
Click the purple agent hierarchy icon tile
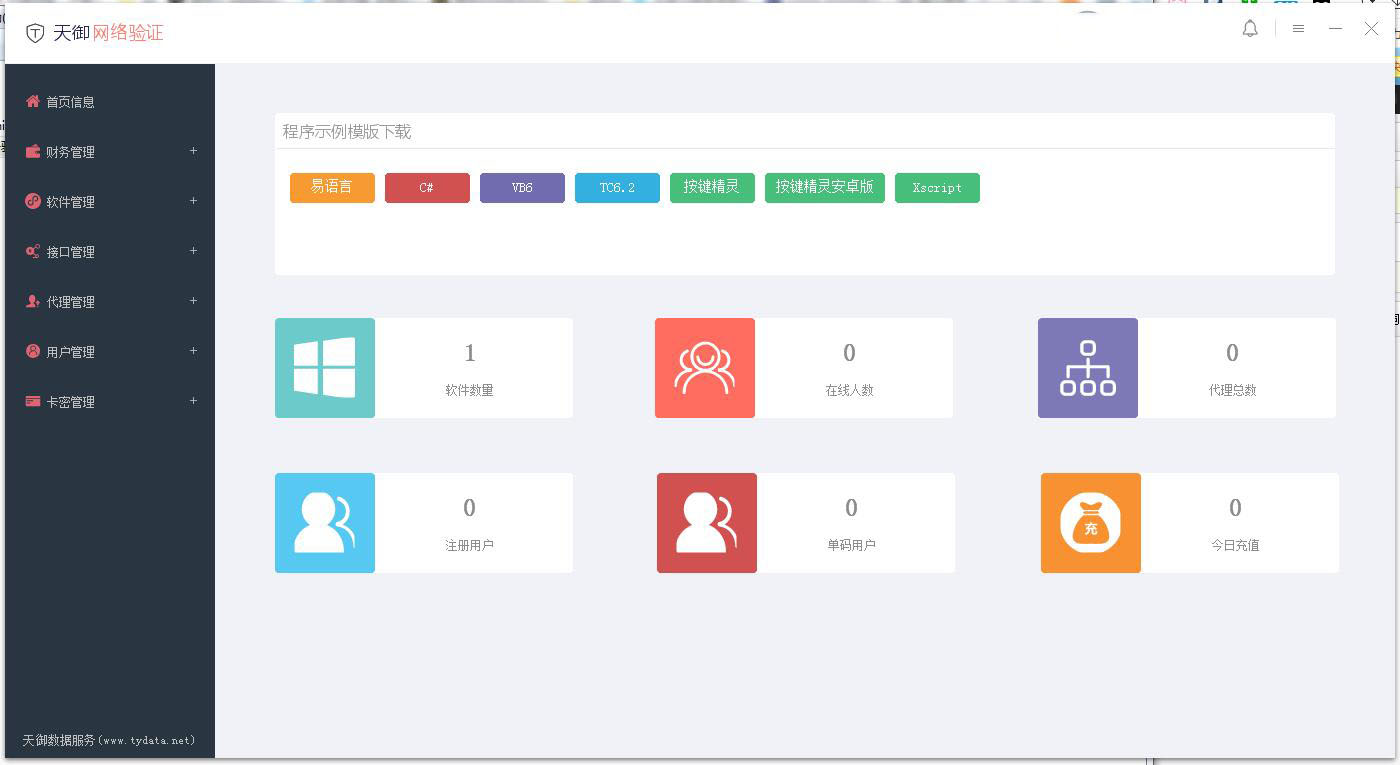pos(1088,368)
